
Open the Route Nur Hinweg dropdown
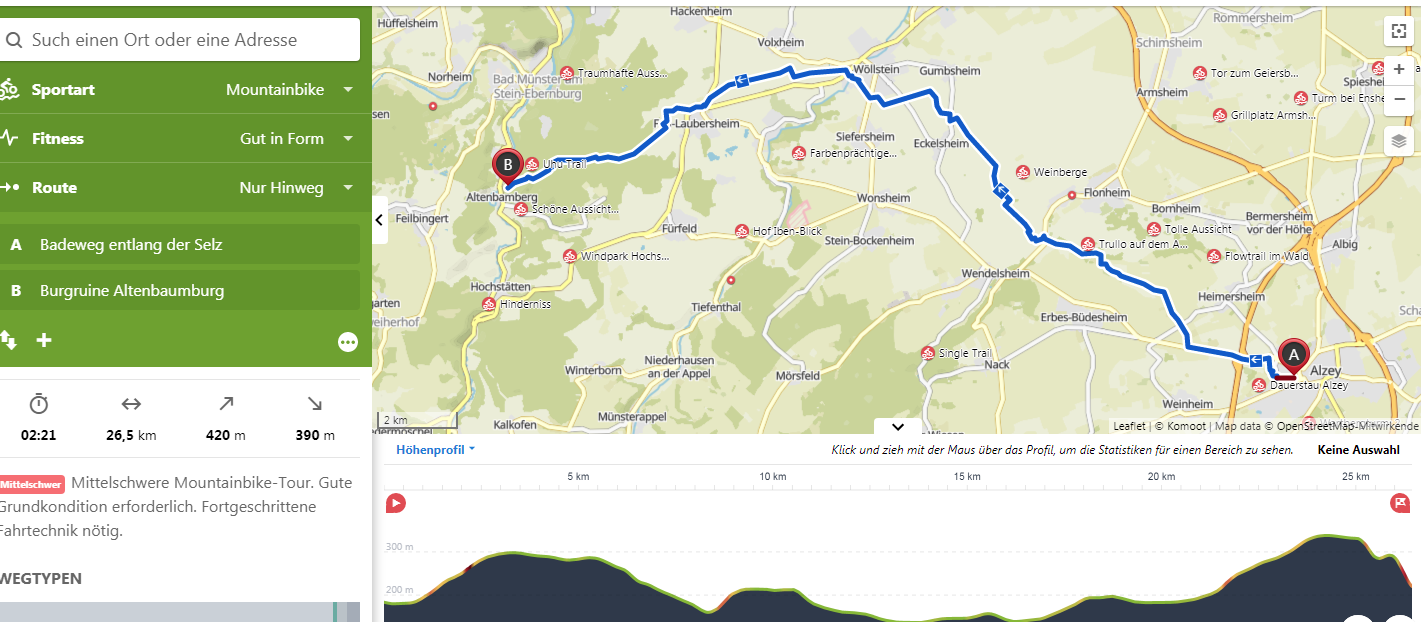click(x=185, y=187)
